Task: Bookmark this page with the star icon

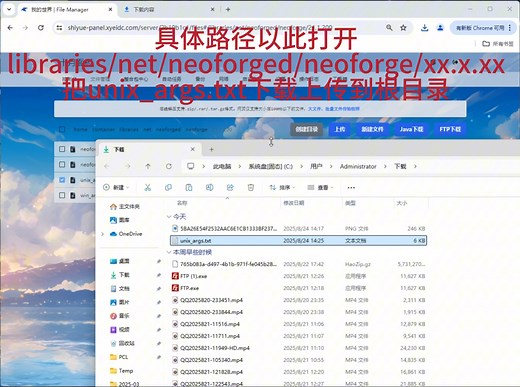Action: click(x=403, y=28)
